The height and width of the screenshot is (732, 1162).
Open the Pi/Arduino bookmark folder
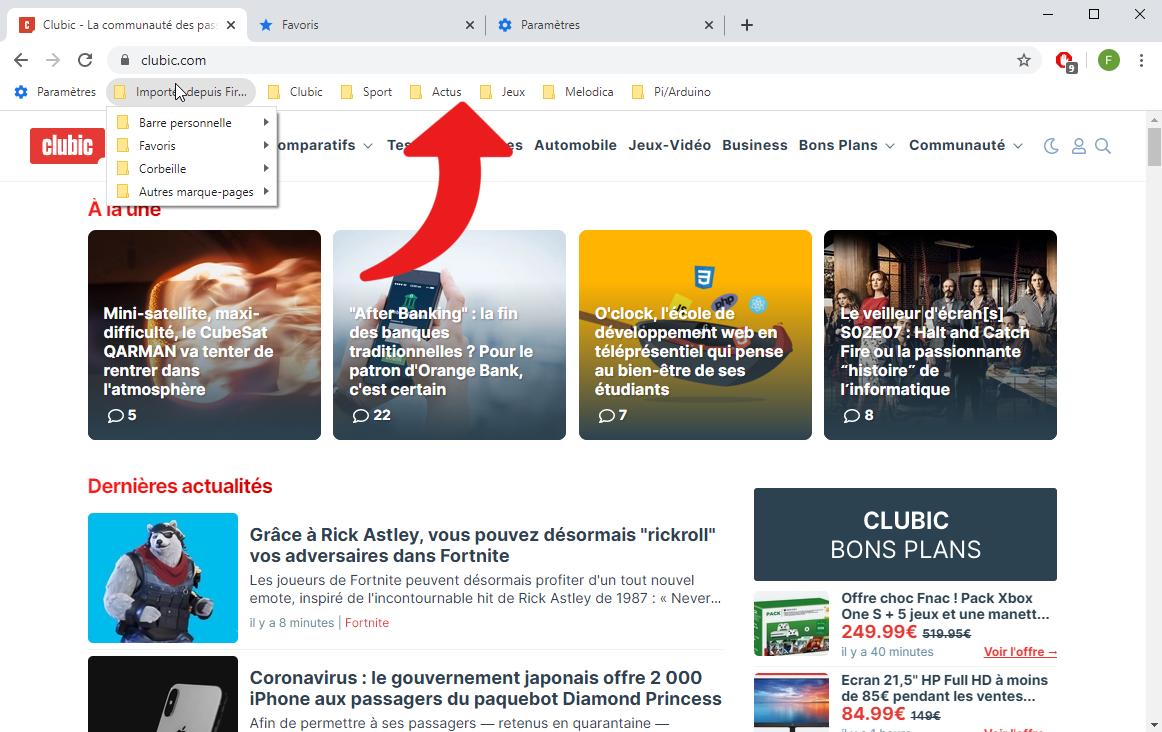[671, 92]
